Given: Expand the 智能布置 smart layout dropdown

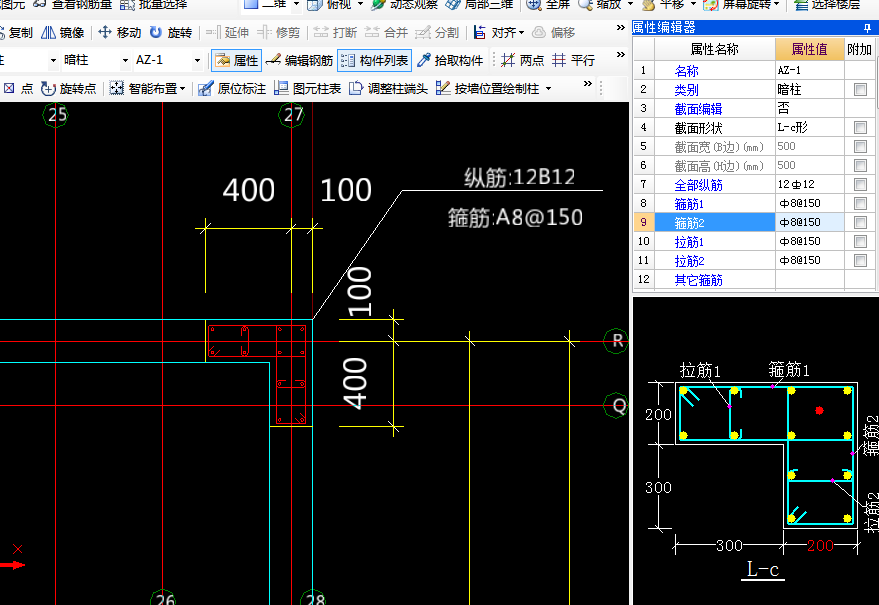Looking at the screenshot, I should [182, 89].
